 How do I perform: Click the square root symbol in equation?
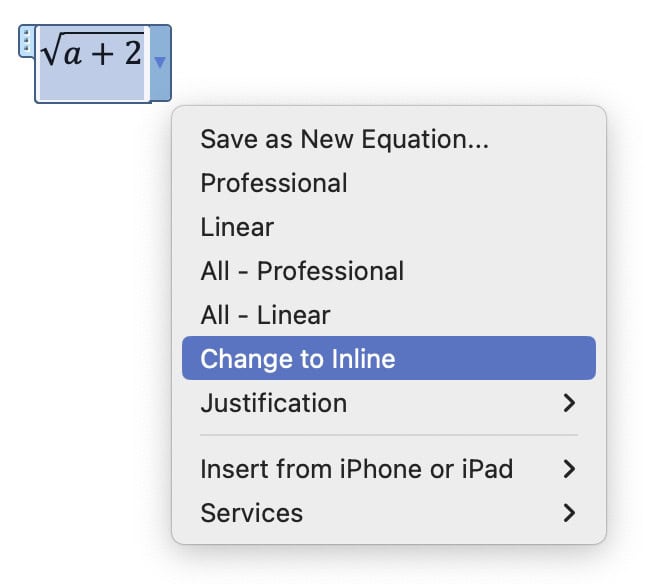[x=50, y=52]
